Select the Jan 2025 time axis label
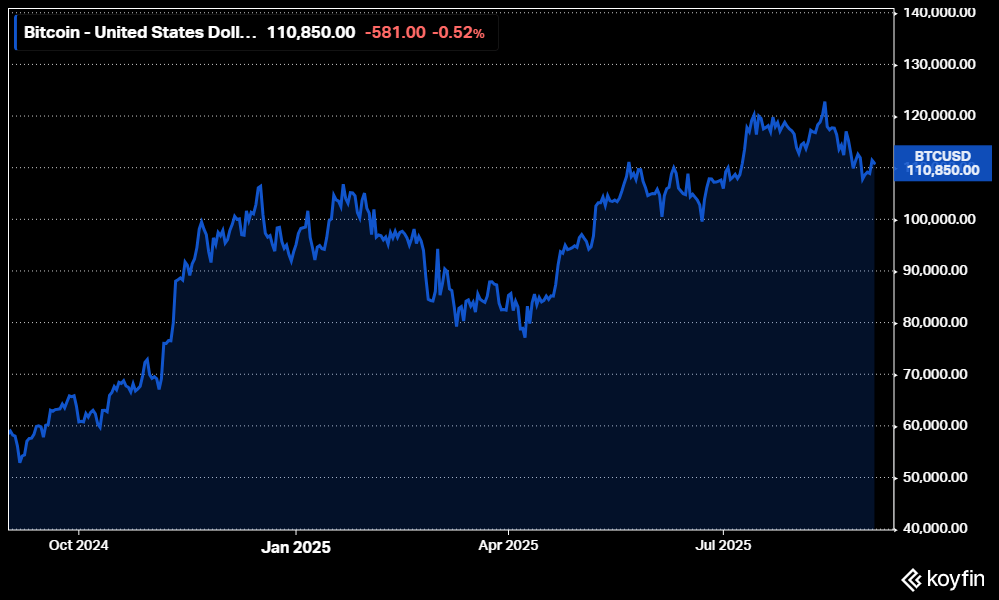Image resolution: width=999 pixels, height=600 pixels. (295, 547)
